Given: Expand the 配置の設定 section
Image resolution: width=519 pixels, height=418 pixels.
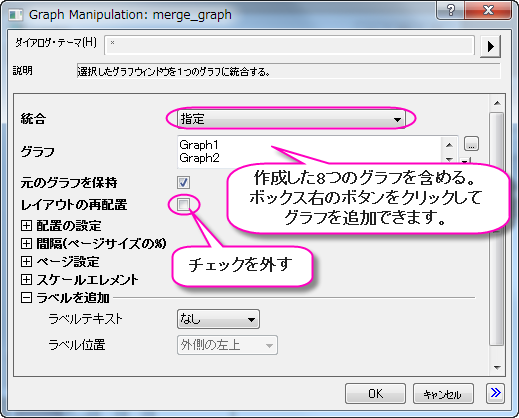Looking at the screenshot, I should 26,226.
